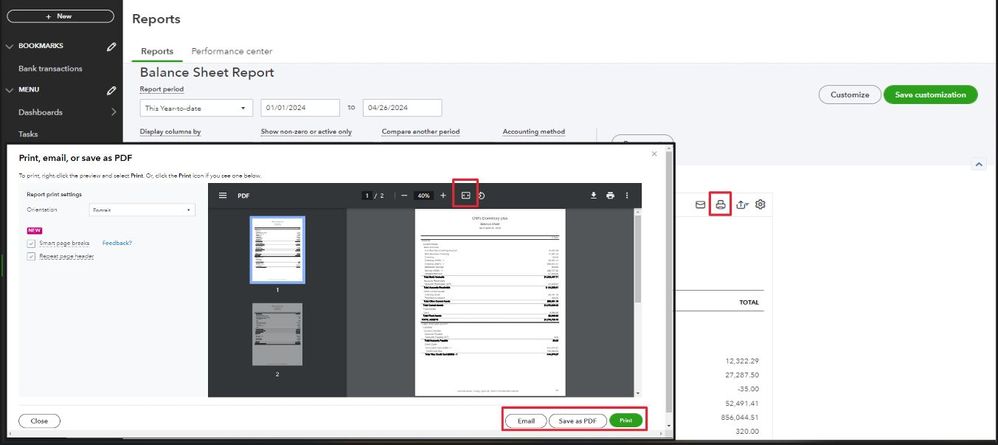Click the Close button in the dialog
998x445 pixels.
click(x=39, y=421)
